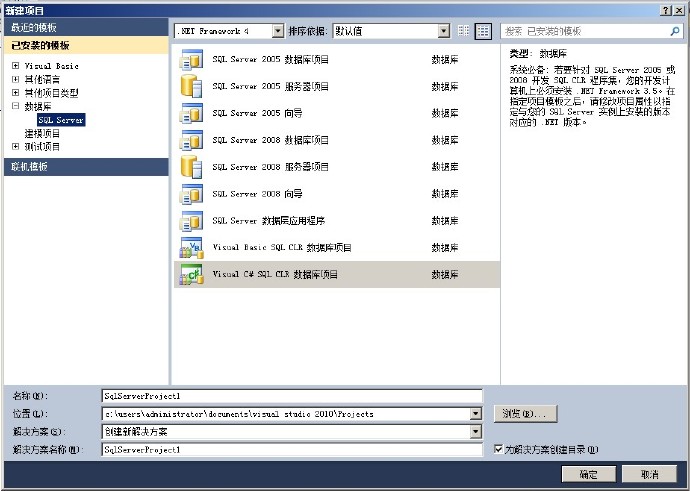
Task: Click the 确定 button
Action: tap(588, 474)
